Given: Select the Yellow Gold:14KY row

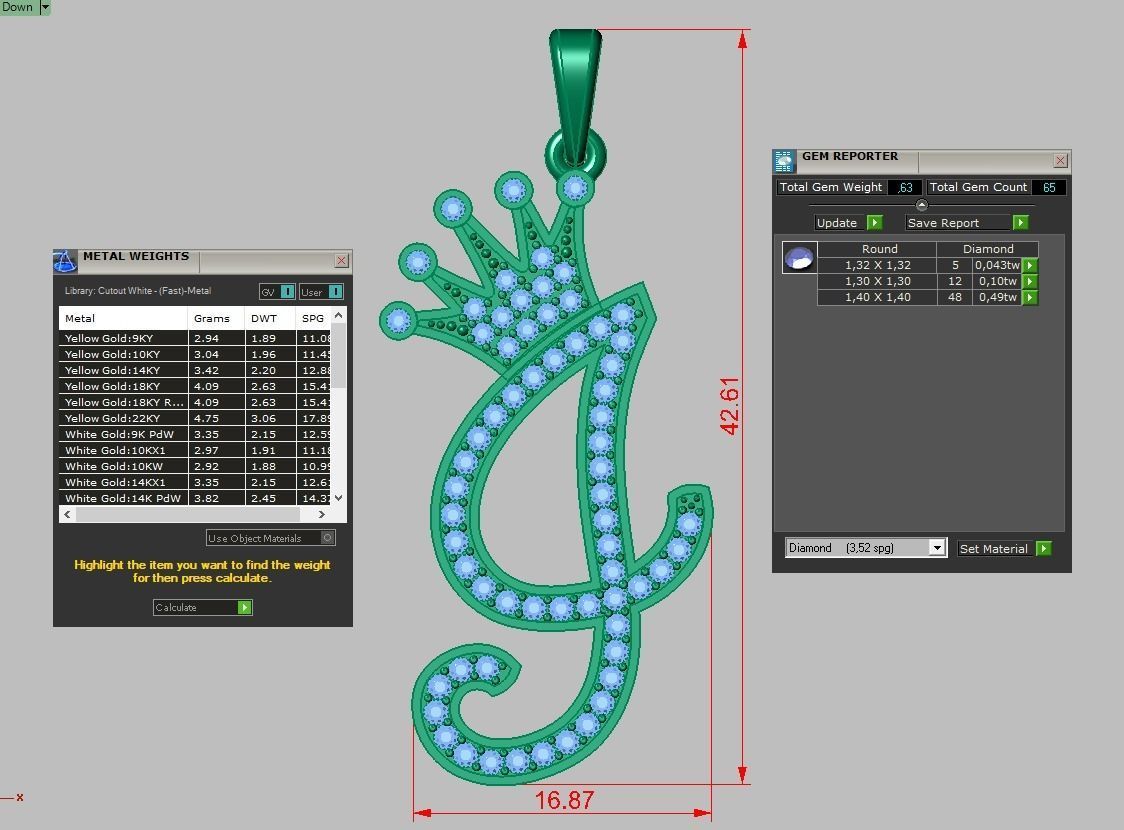Looking at the screenshot, I should pyautogui.click(x=195, y=371).
